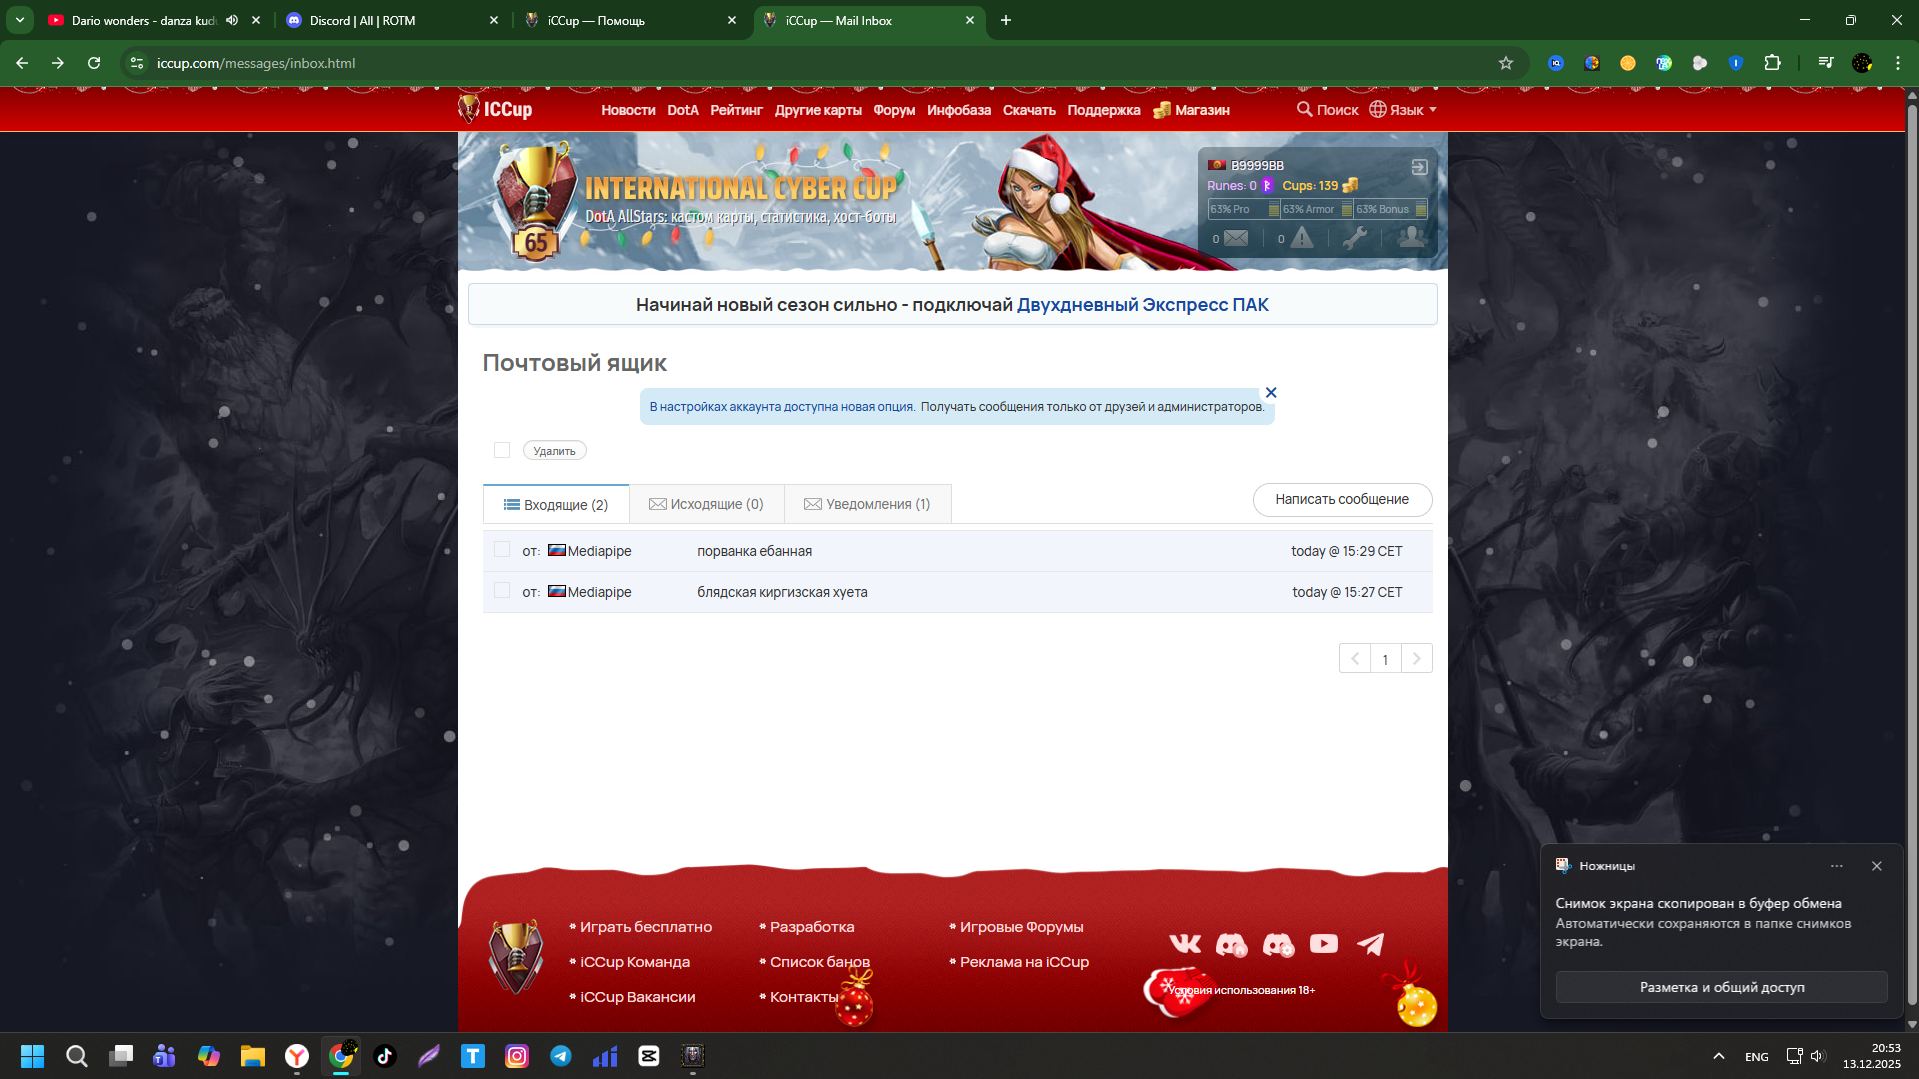Open the Магазин shop link
Screen dimensions: 1919x1079
tap(1192, 110)
